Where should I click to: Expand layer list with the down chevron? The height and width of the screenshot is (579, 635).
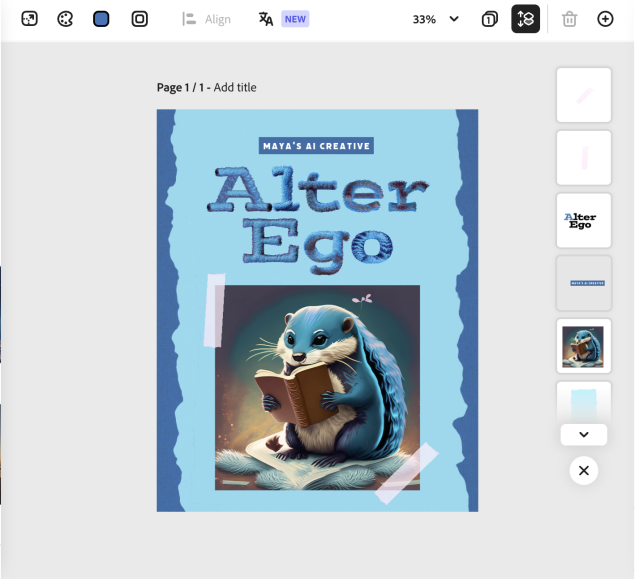click(584, 435)
